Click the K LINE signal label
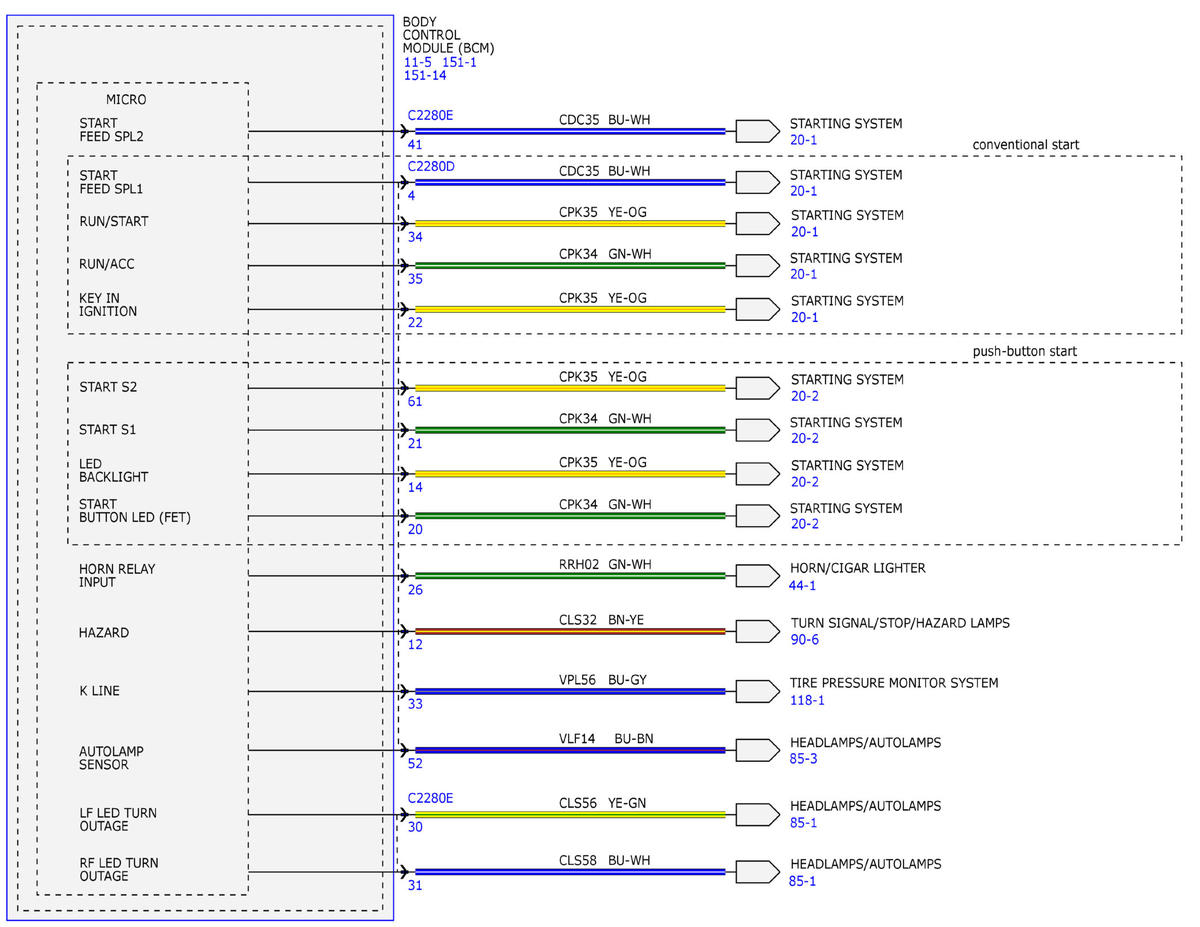The height and width of the screenshot is (927, 1200). pyautogui.click(x=99, y=691)
